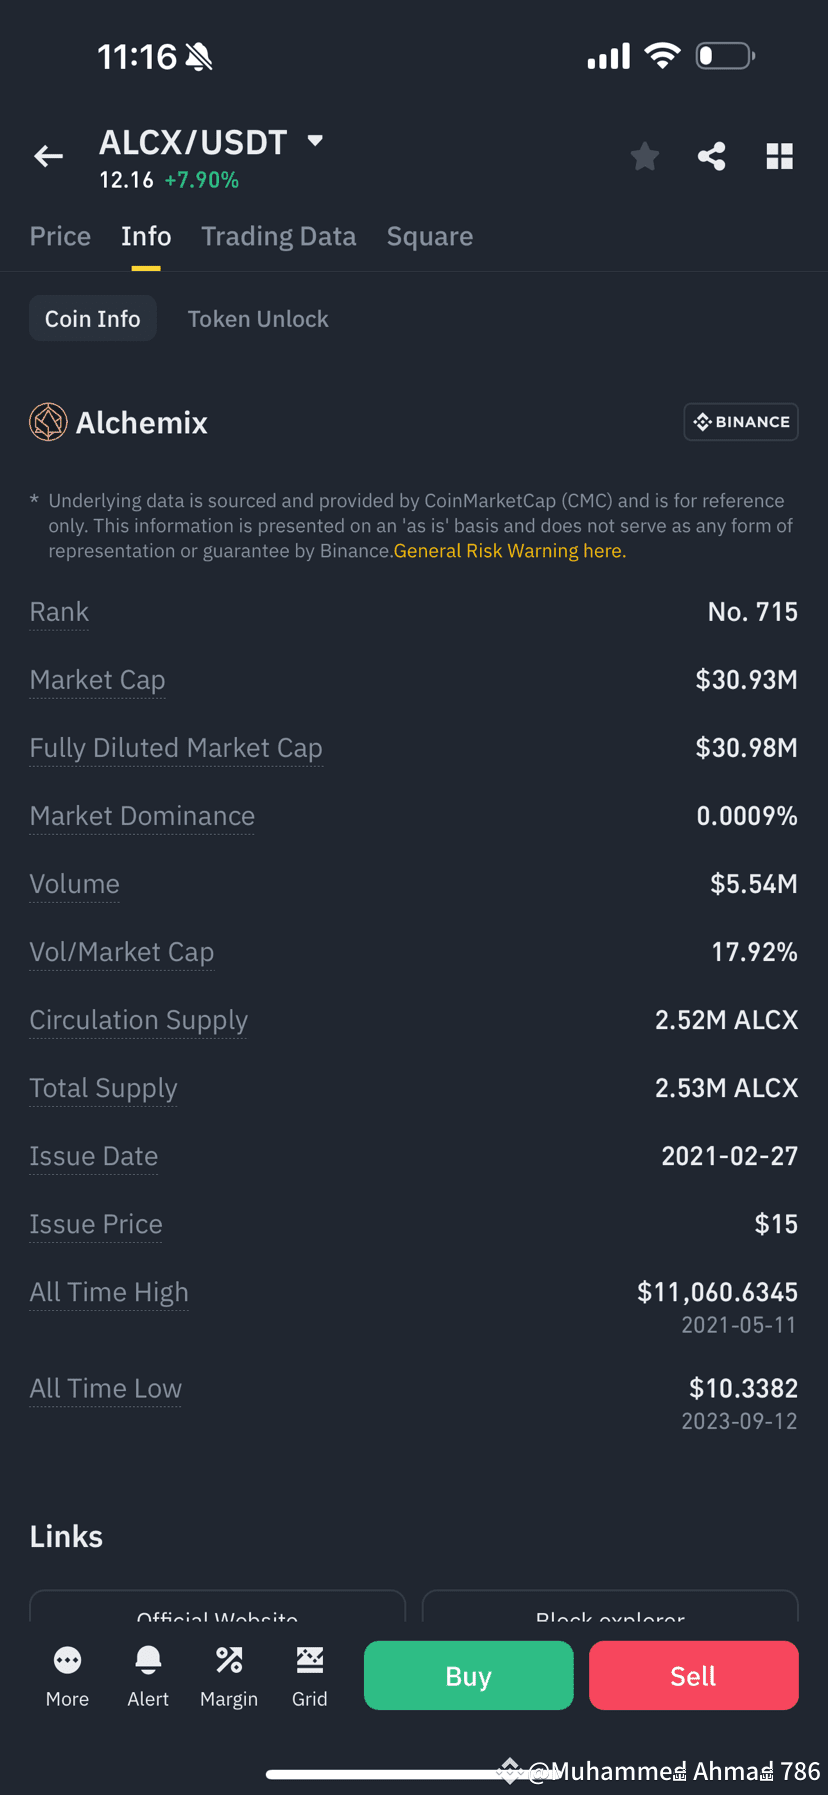Open the General Risk Warning here link
The width and height of the screenshot is (828, 1795).
point(510,551)
